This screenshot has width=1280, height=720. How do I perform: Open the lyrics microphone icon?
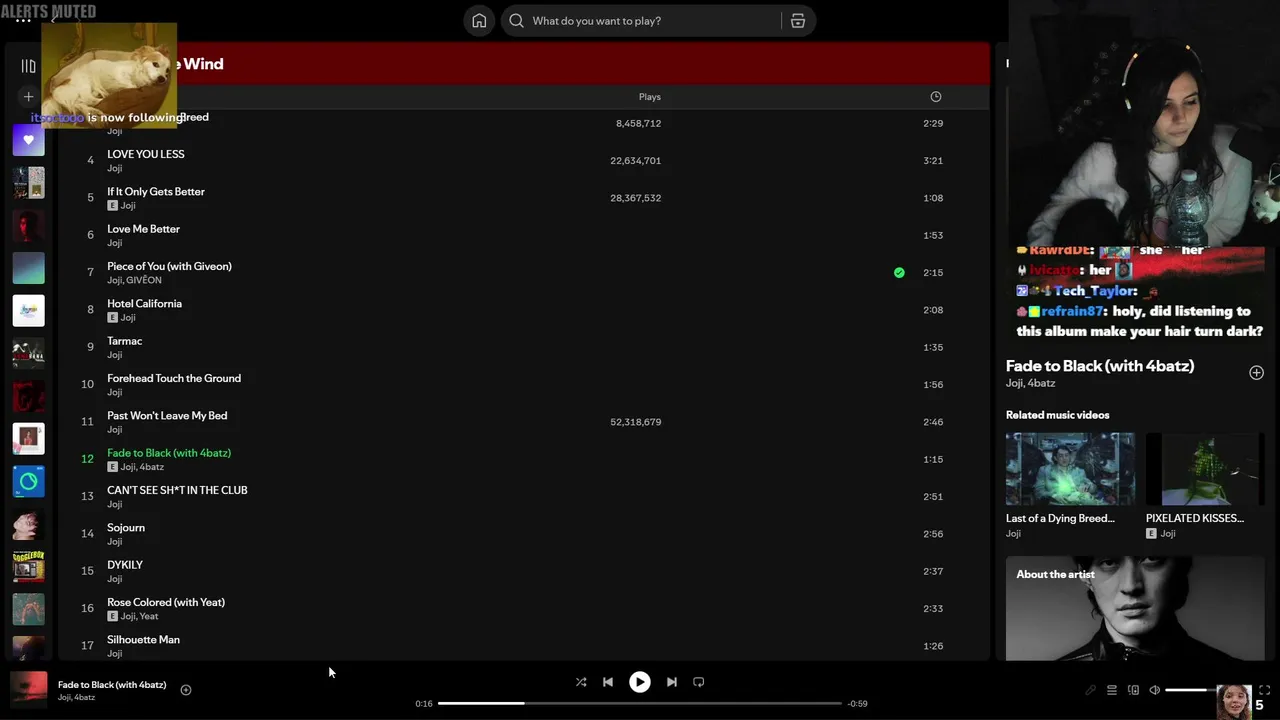tap(1090, 690)
